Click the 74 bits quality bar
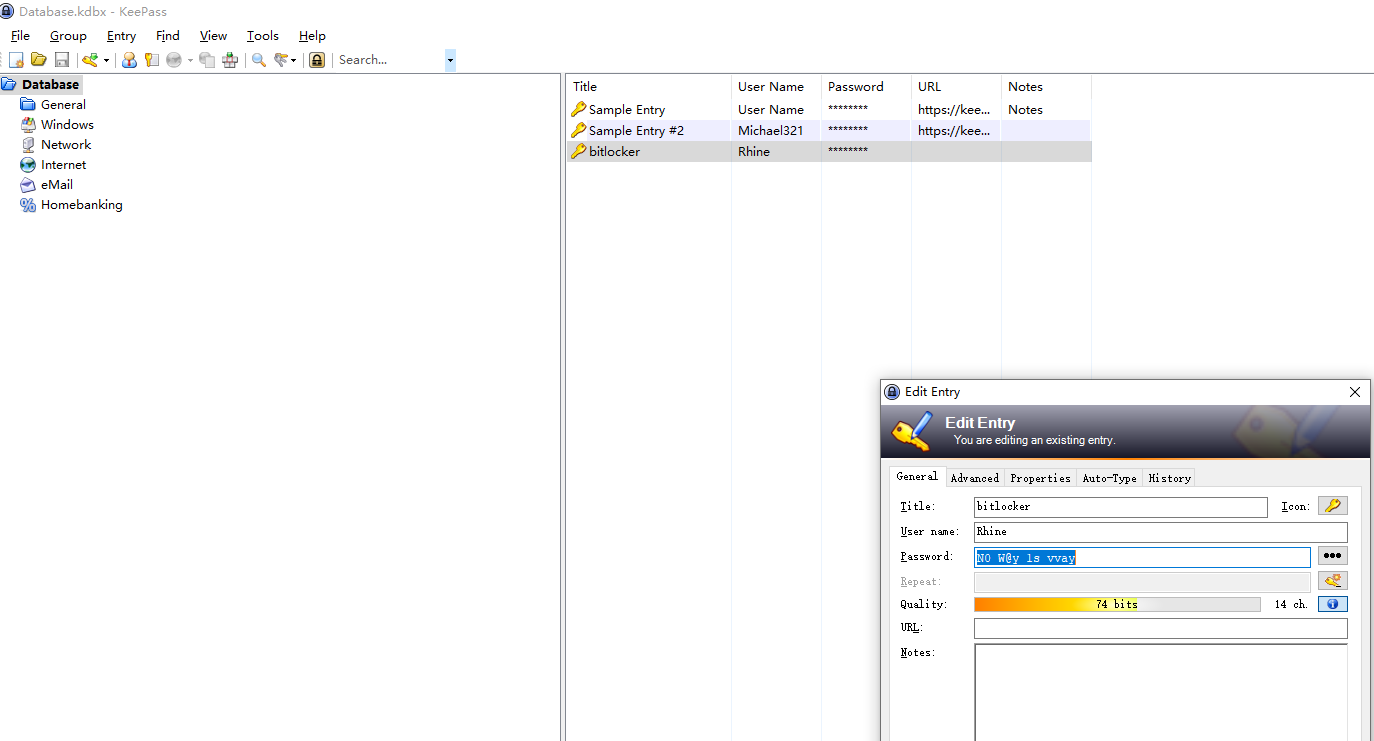The width and height of the screenshot is (1374, 741). pyautogui.click(x=1117, y=604)
